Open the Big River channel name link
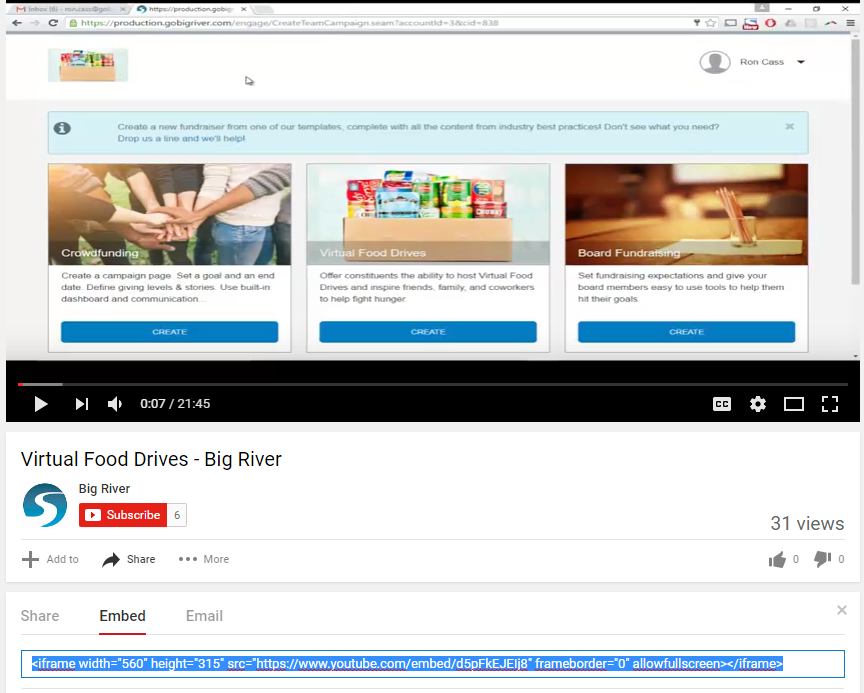The image size is (864, 693). click(x=104, y=489)
